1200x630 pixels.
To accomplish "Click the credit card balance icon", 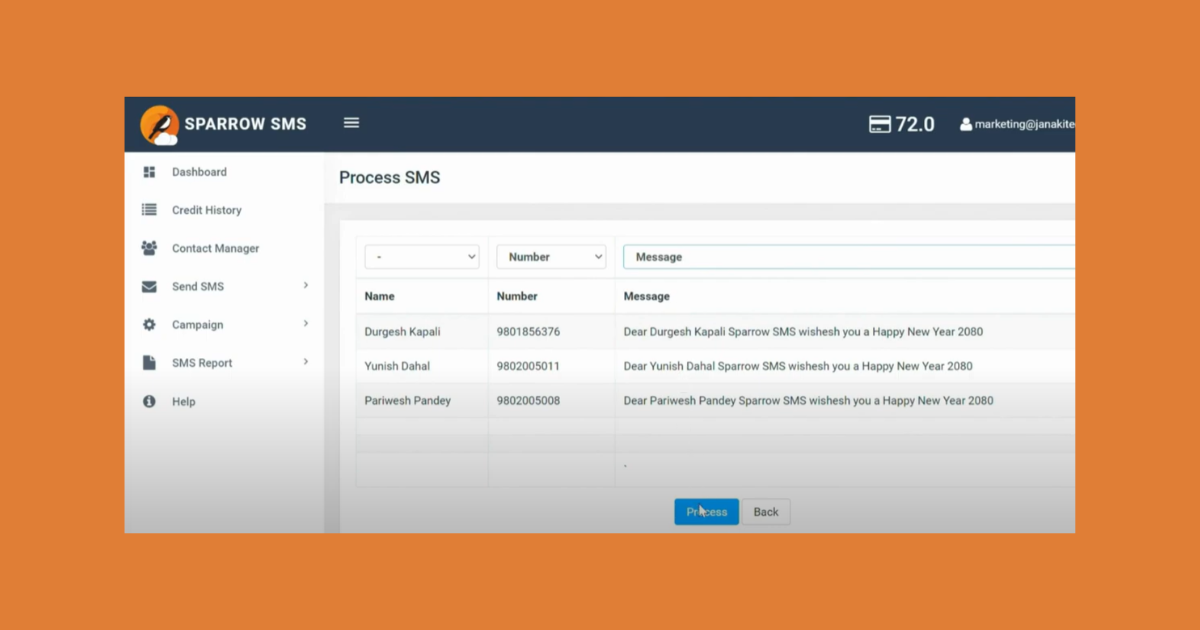I will click(880, 124).
